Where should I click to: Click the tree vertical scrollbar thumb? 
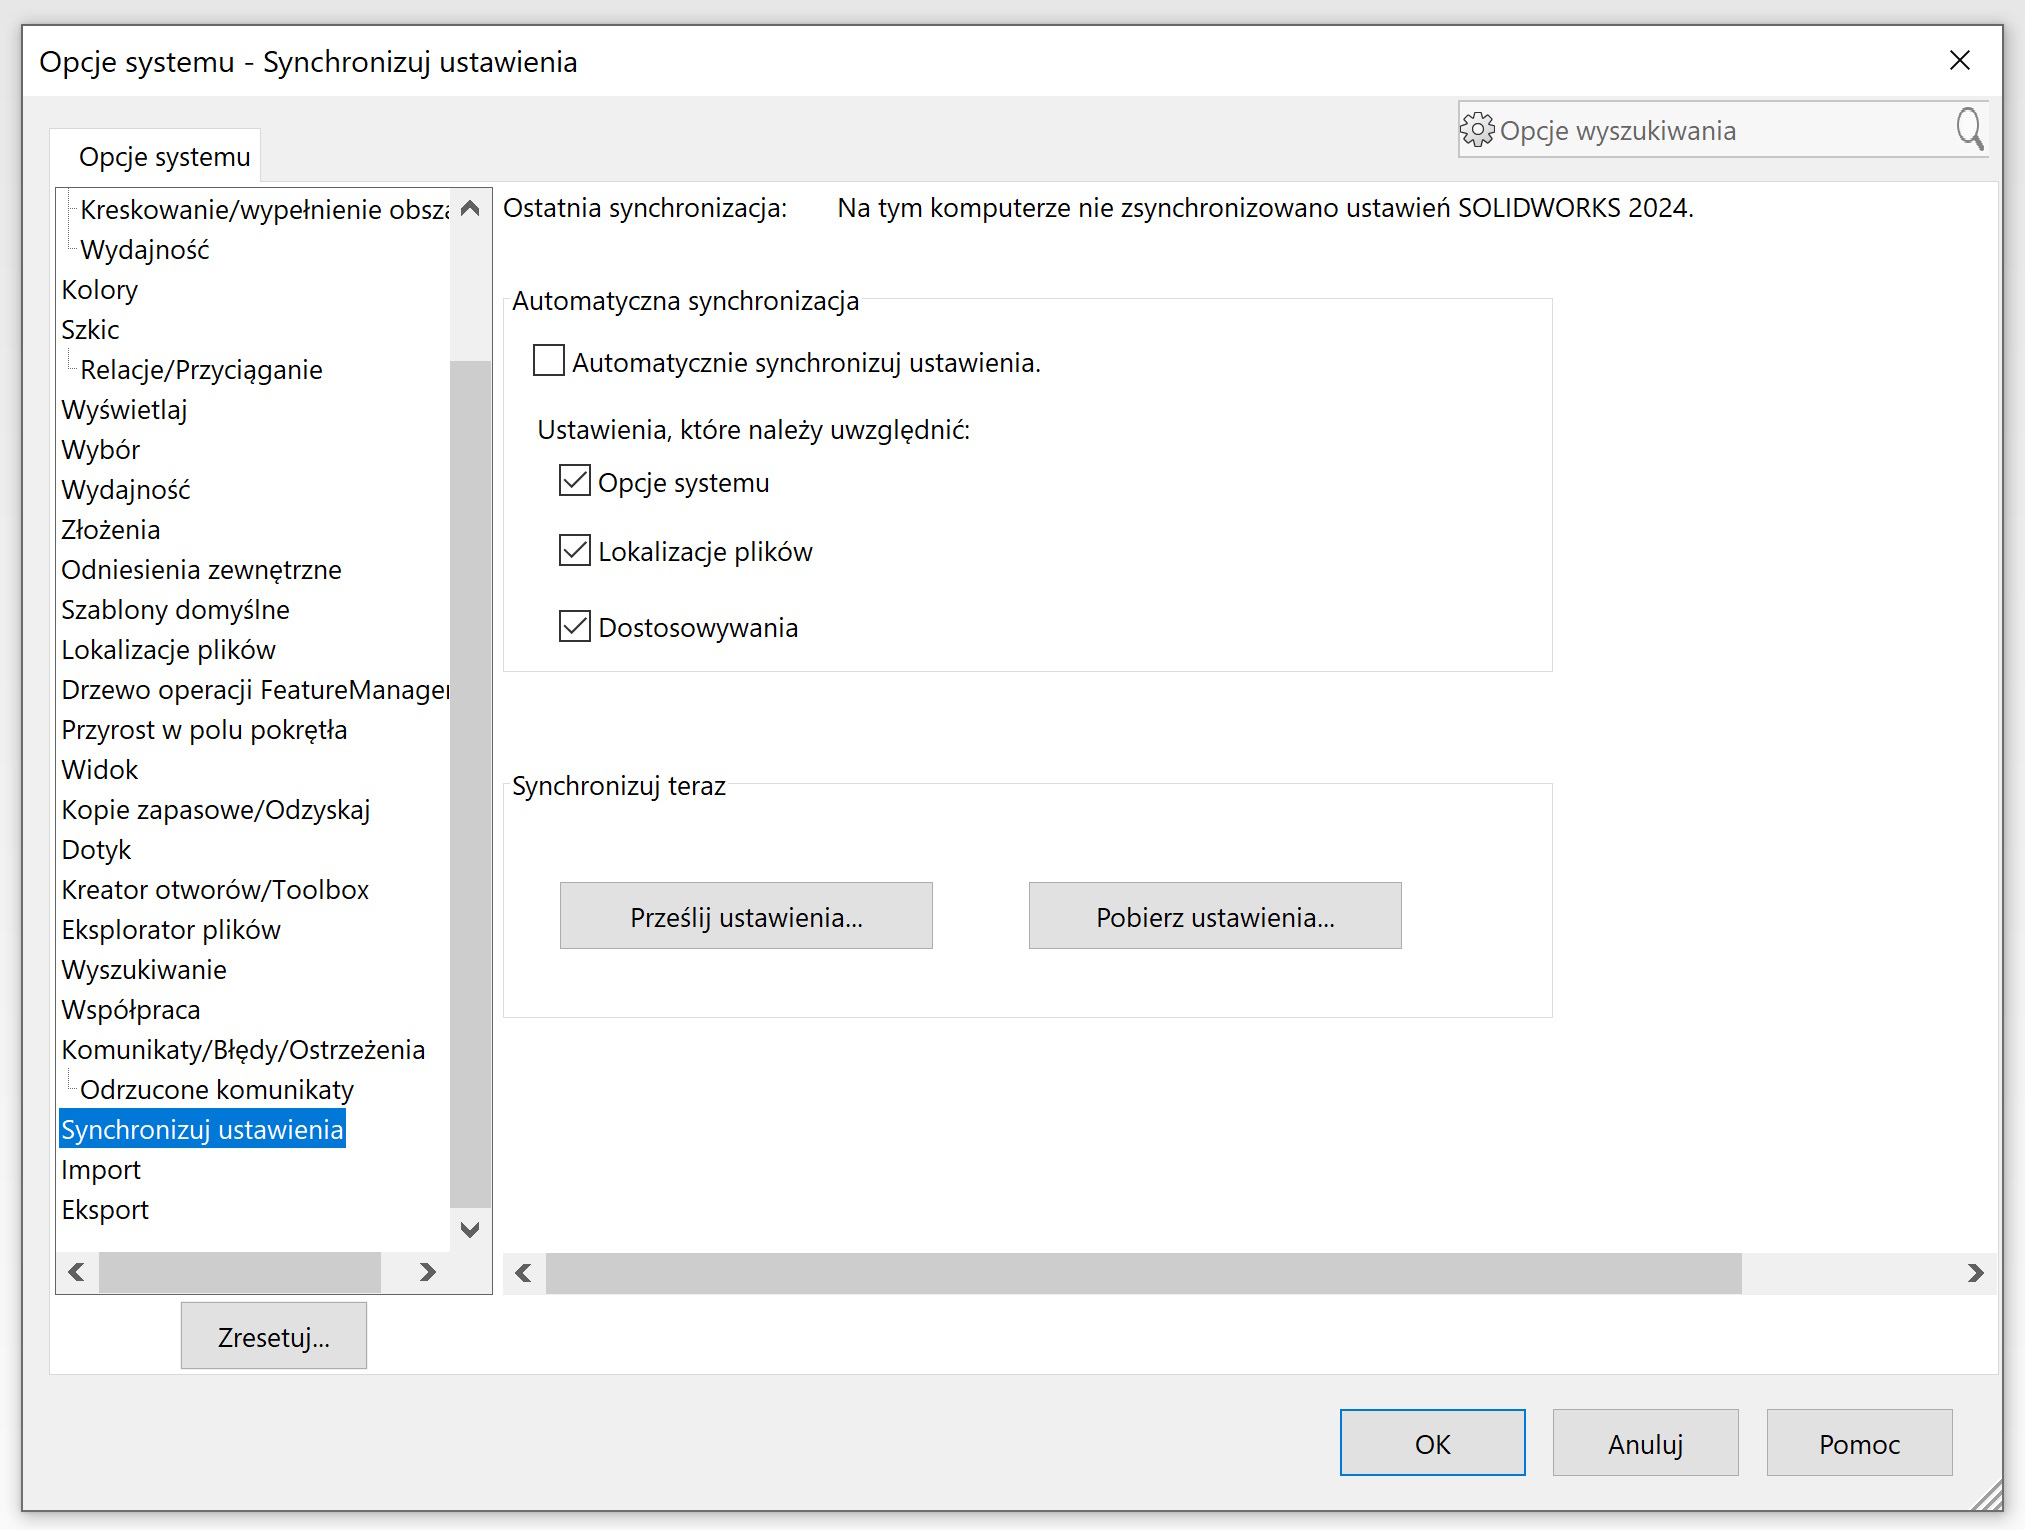470,784
